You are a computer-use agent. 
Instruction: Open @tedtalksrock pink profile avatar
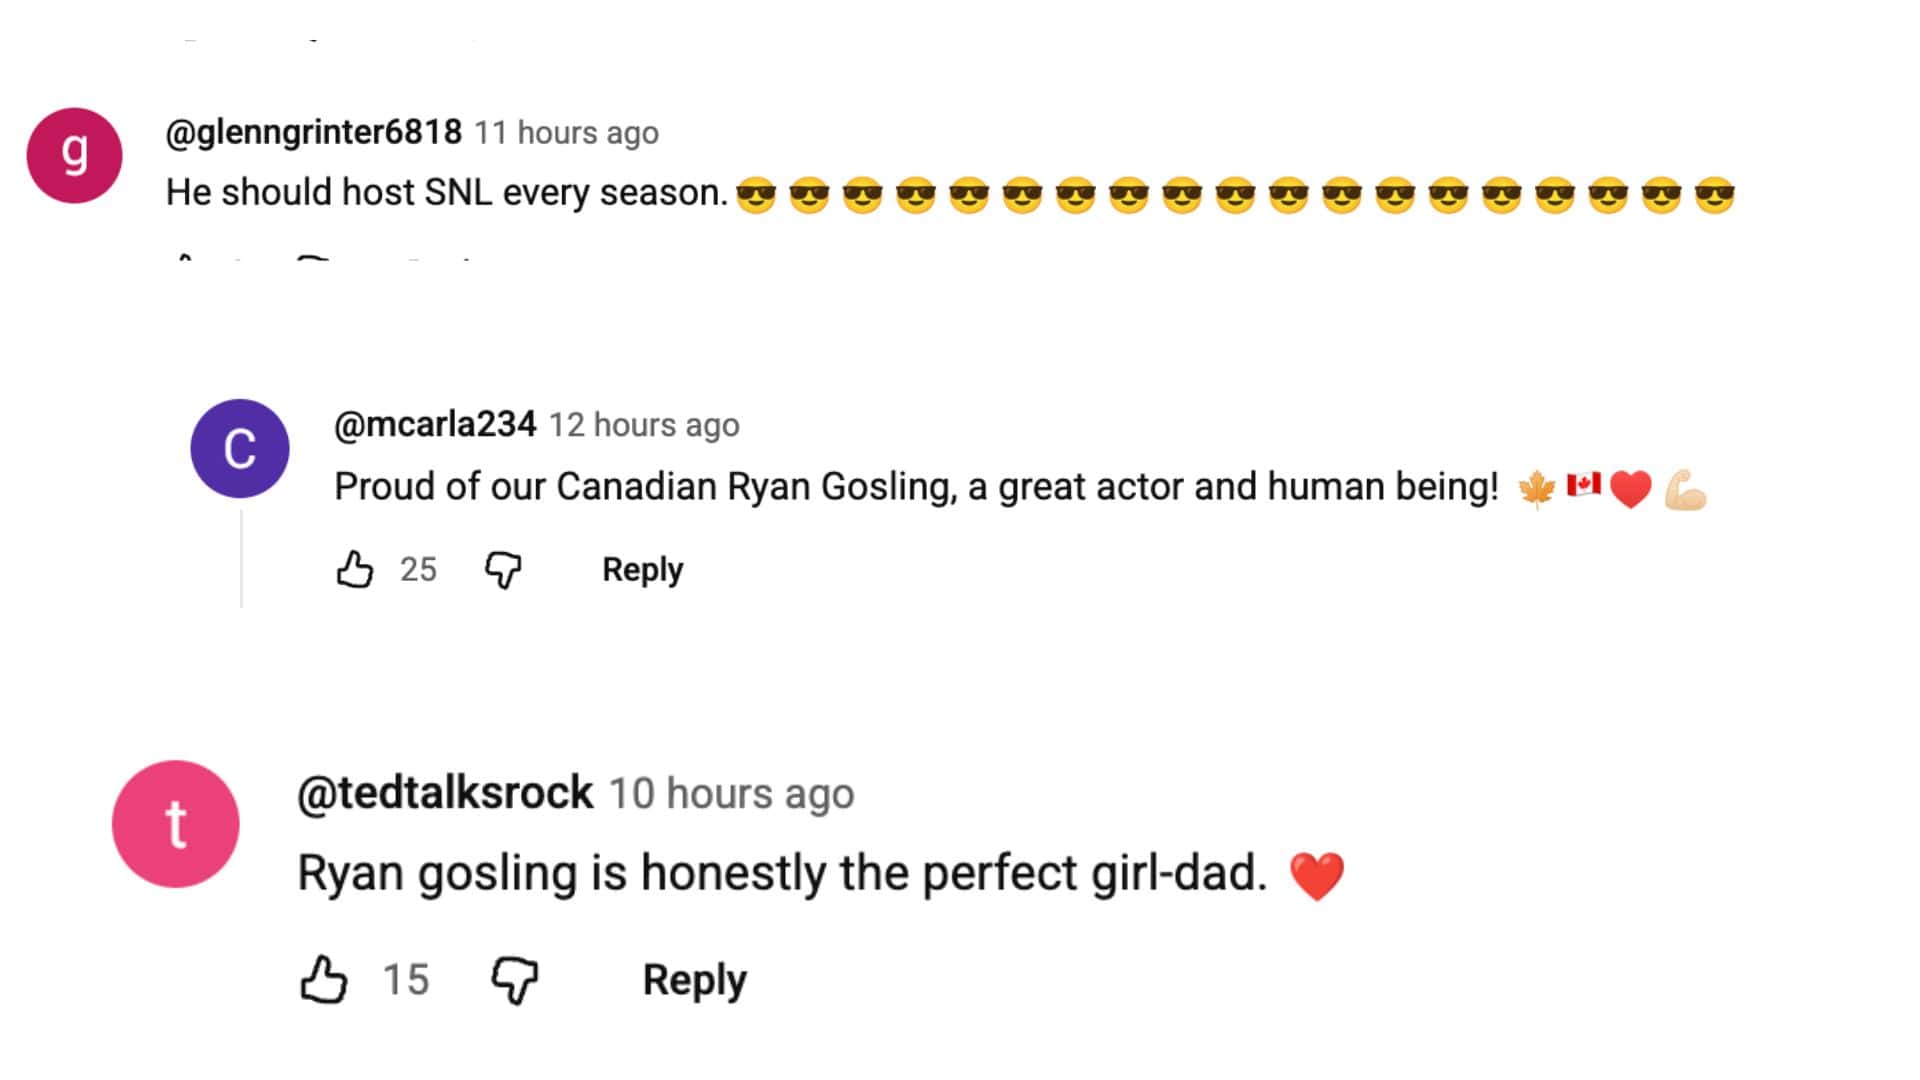click(176, 824)
